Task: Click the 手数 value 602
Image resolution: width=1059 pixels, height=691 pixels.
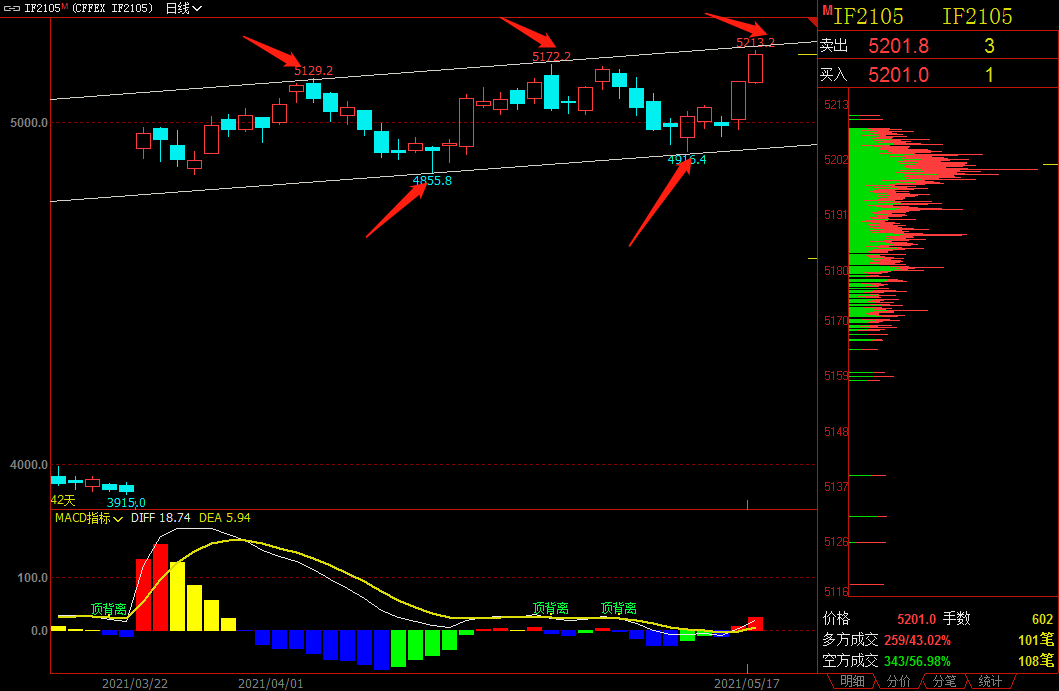Action: (1042, 619)
